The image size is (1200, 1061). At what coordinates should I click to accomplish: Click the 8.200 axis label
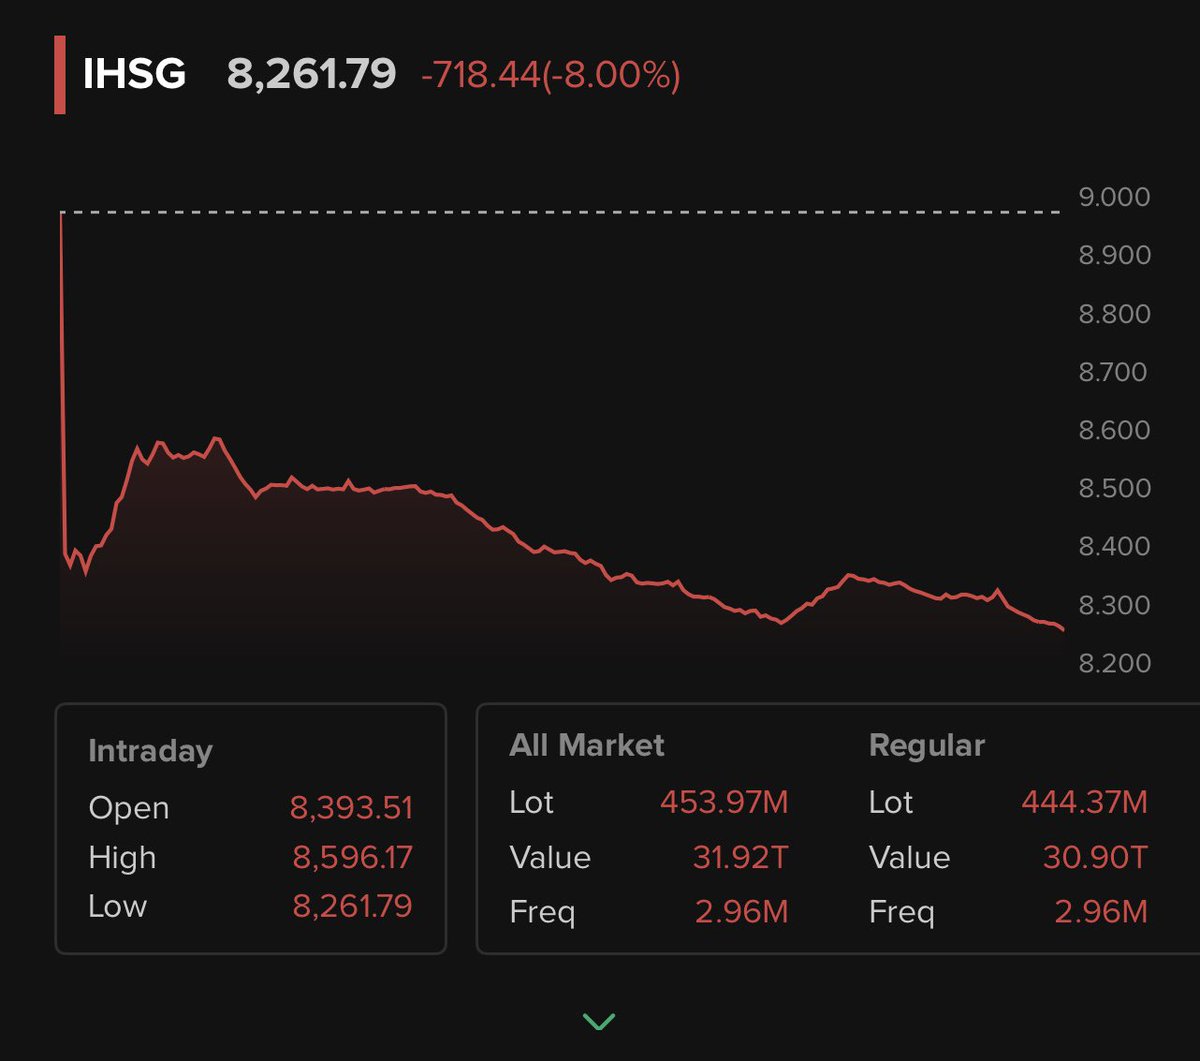[1115, 663]
